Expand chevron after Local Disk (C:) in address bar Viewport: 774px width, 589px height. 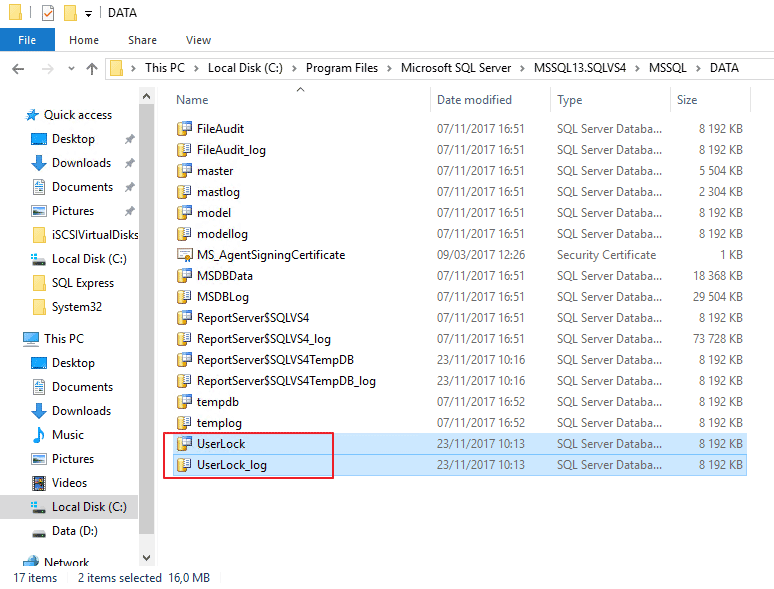[294, 68]
